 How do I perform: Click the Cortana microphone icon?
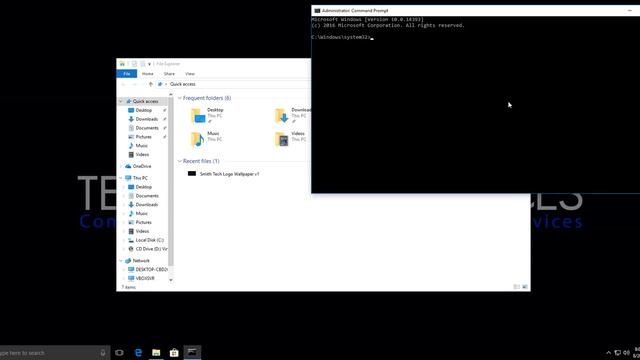103,353
